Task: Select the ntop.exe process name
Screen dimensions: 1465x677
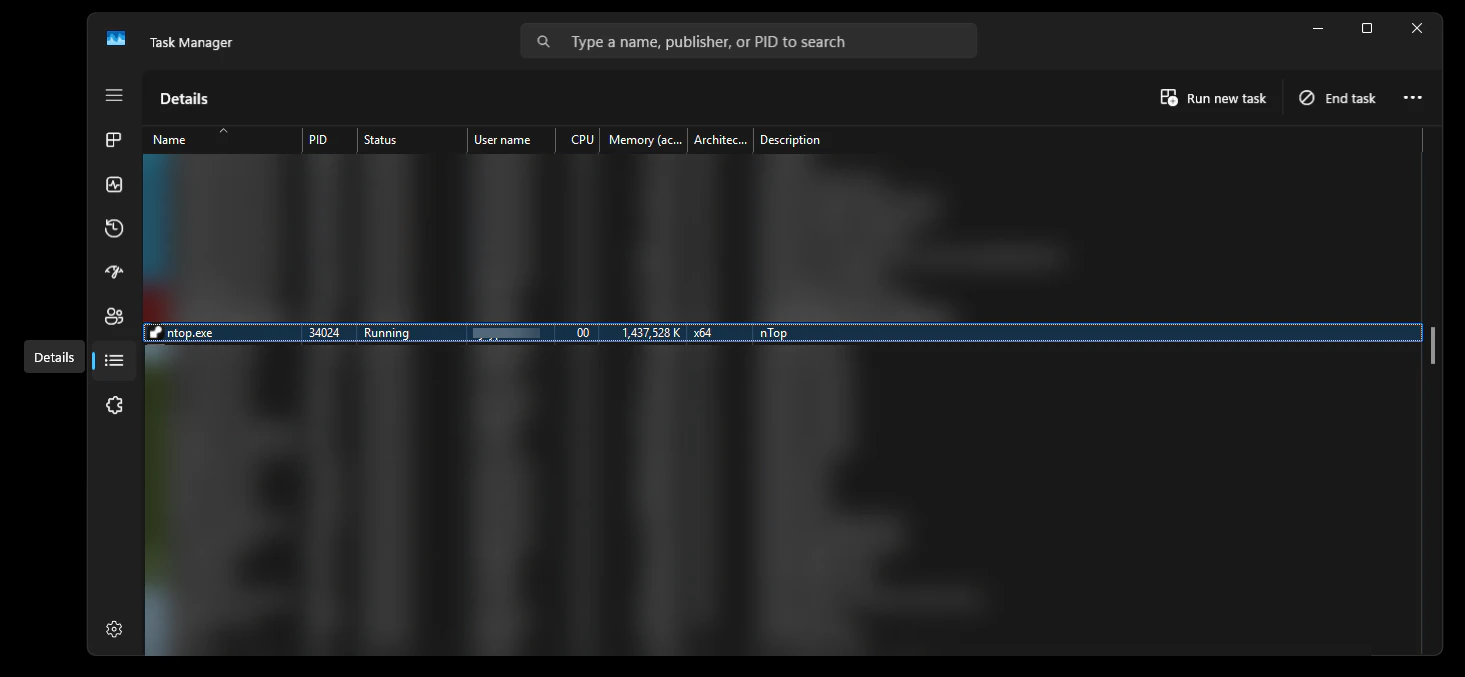Action: point(190,333)
